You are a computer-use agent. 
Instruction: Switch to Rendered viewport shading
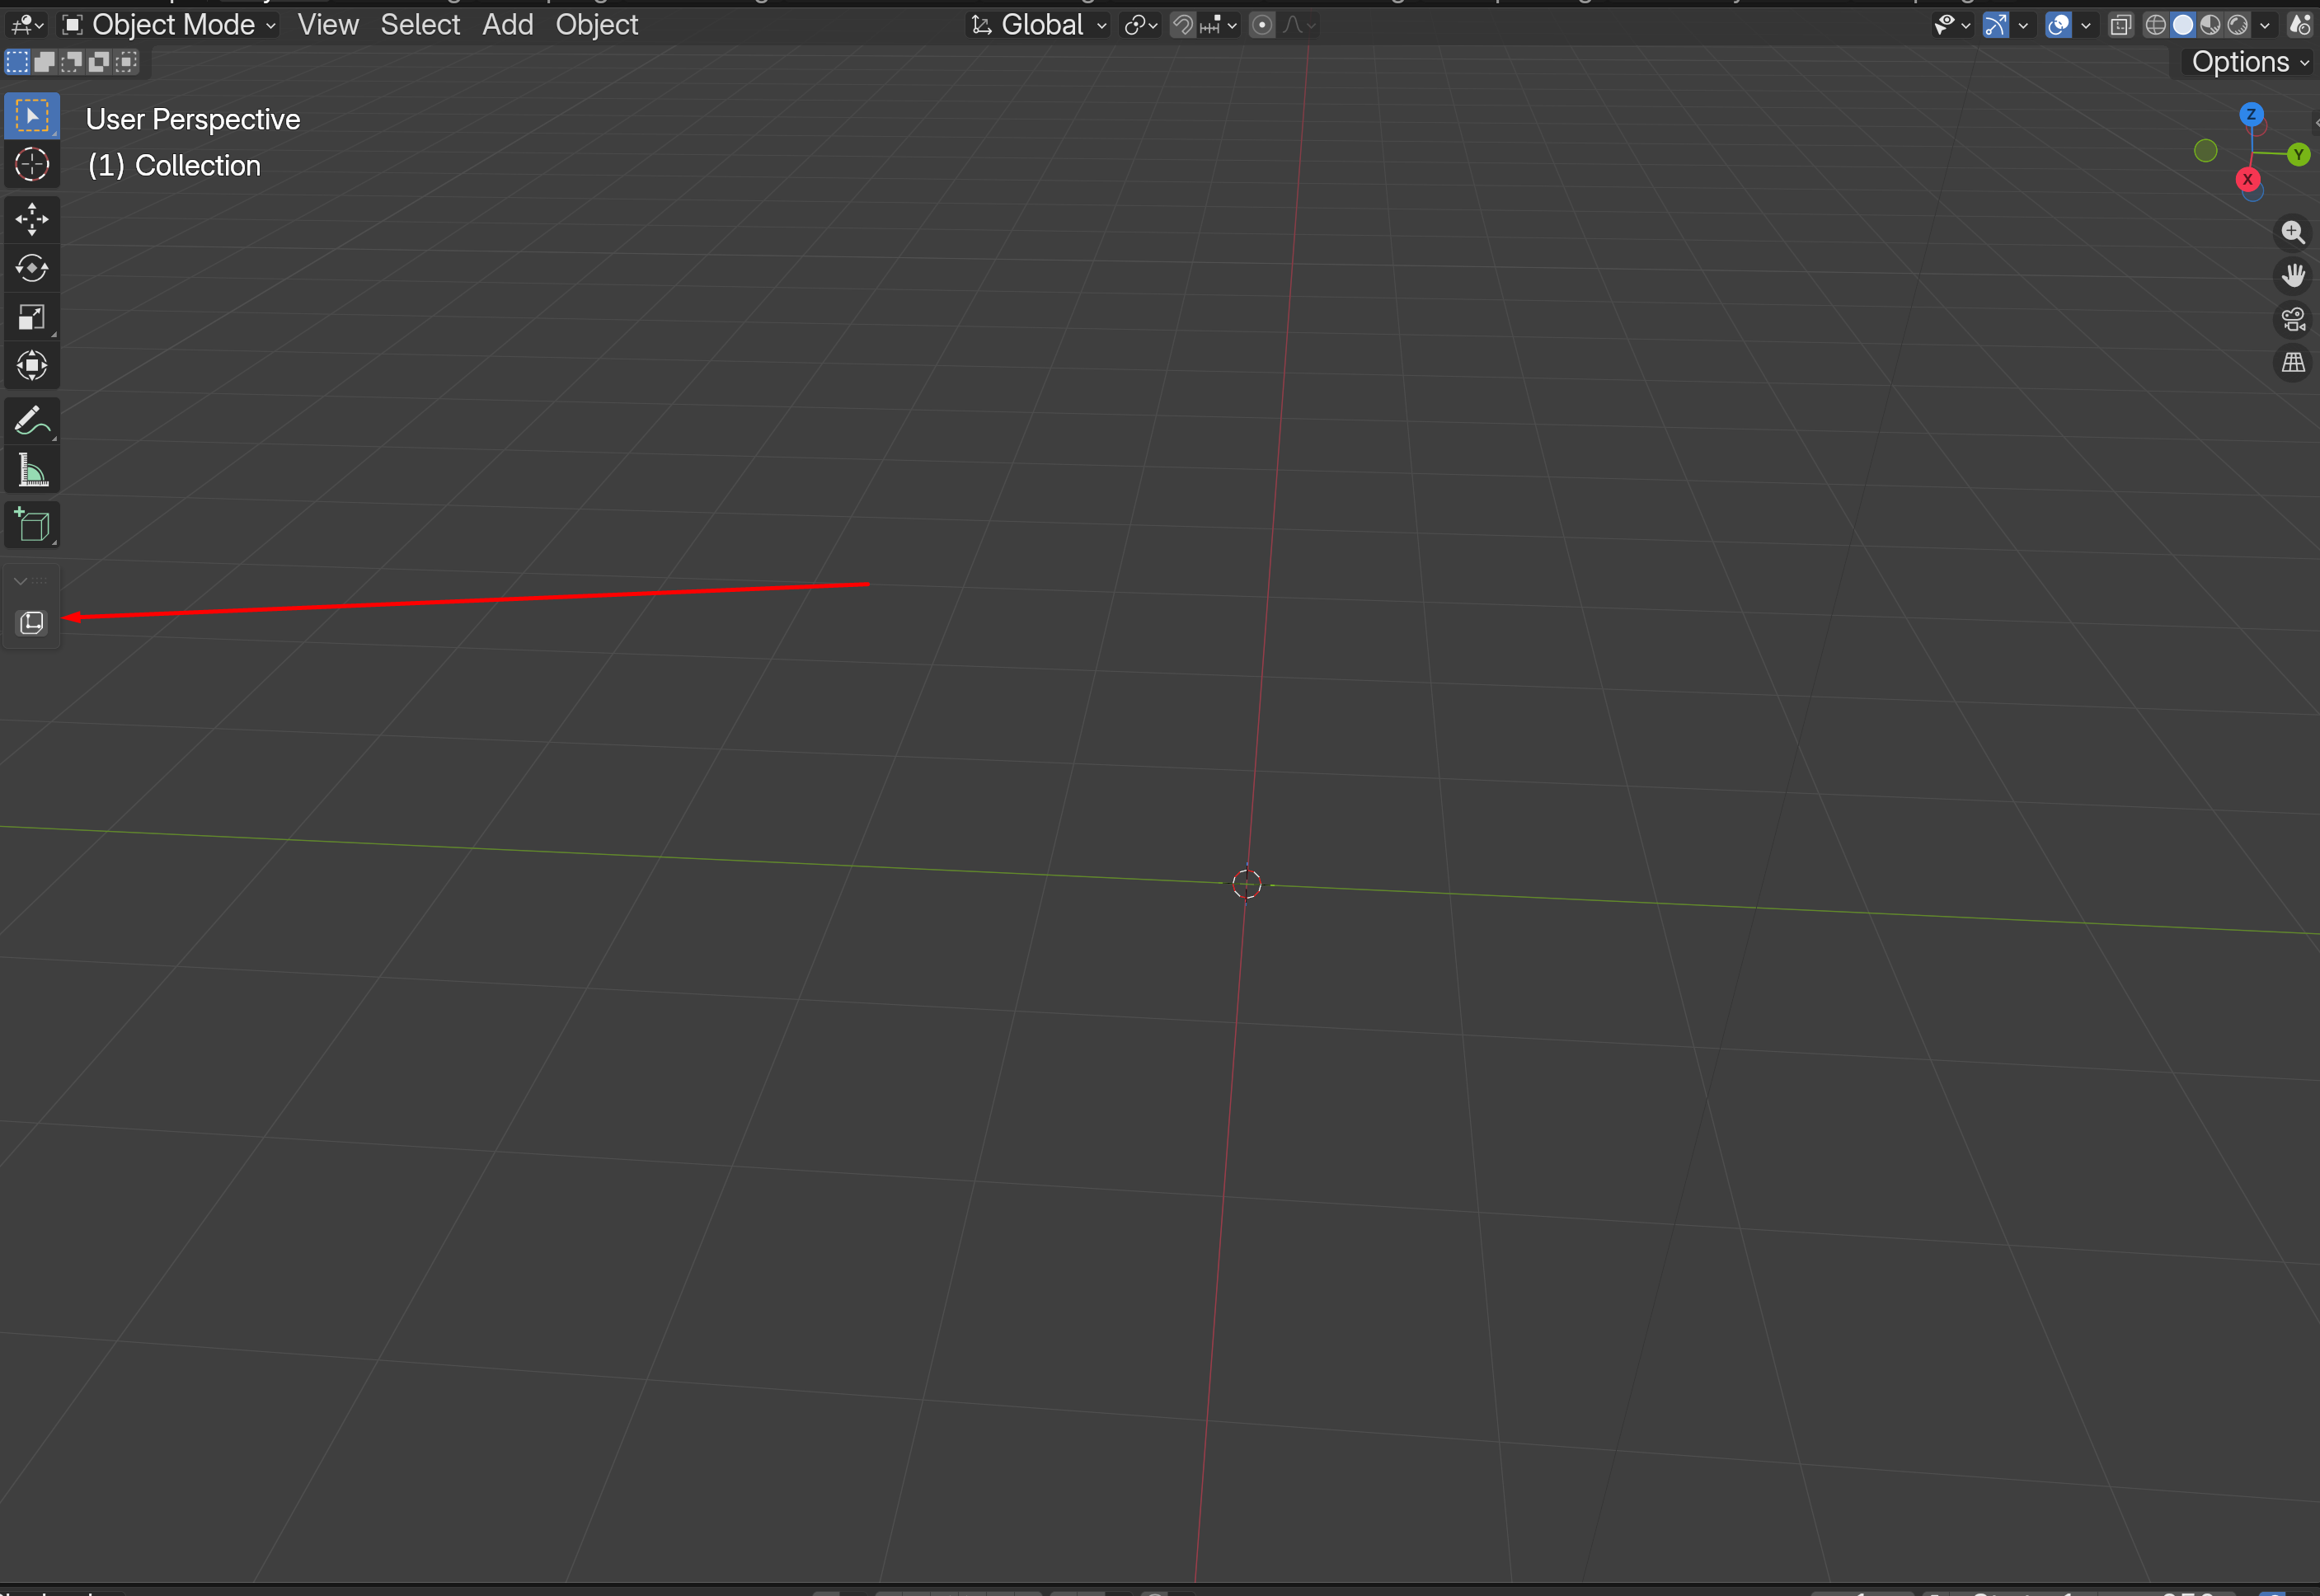pyautogui.click(x=2238, y=25)
